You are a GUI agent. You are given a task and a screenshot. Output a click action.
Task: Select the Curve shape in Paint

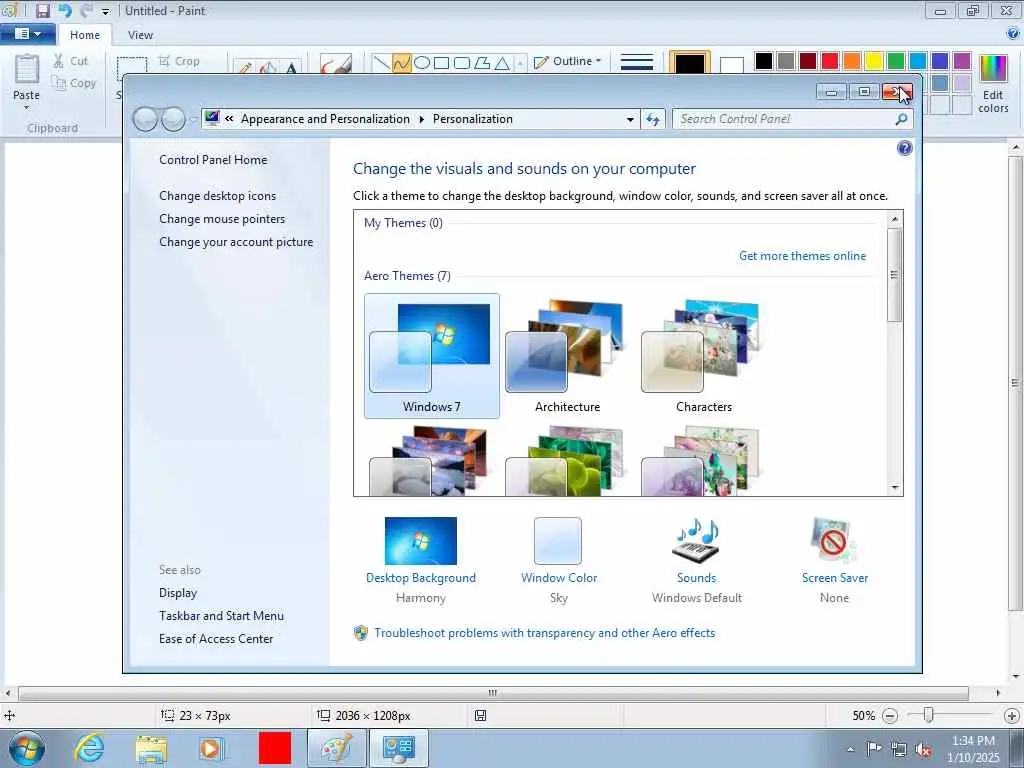click(402, 63)
